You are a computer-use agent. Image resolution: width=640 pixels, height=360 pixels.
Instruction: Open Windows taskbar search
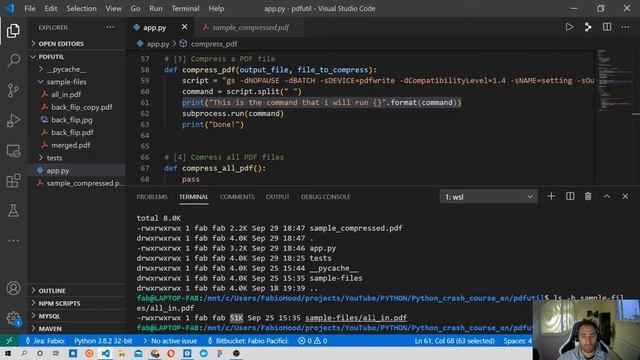[24, 353]
